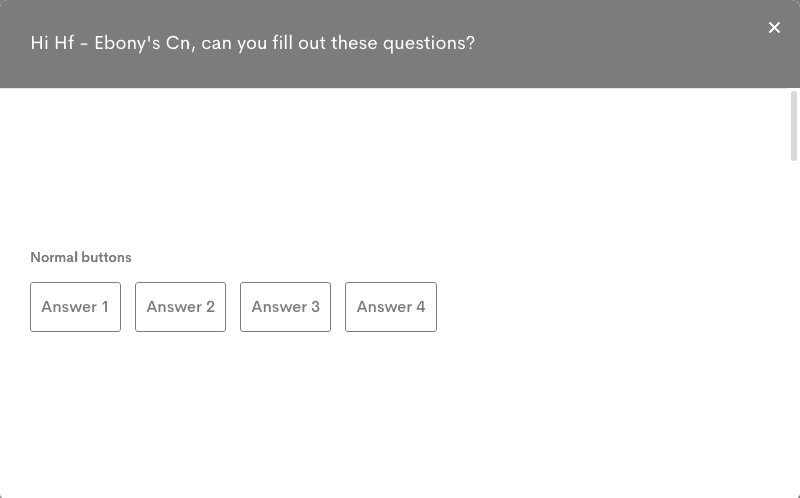Click the vertical scrollbar thumb

click(x=794, y=126)
